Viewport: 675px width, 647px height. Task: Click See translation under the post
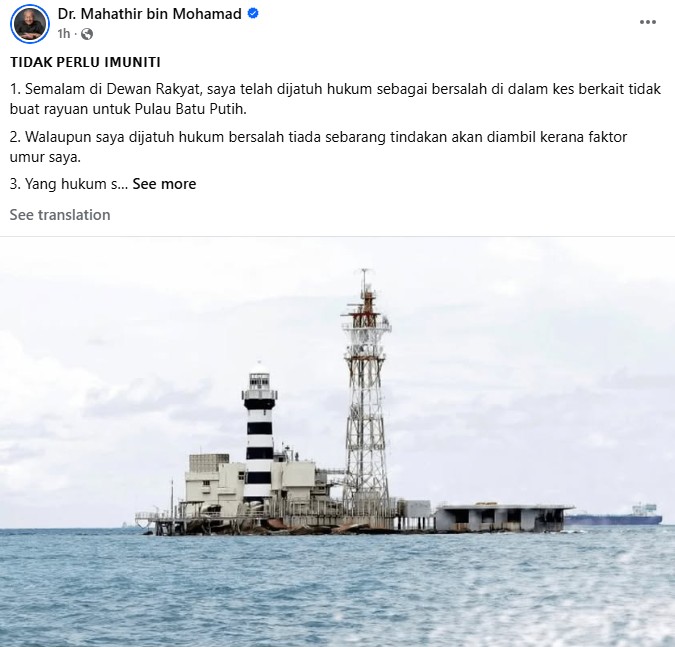pos(60,215)
